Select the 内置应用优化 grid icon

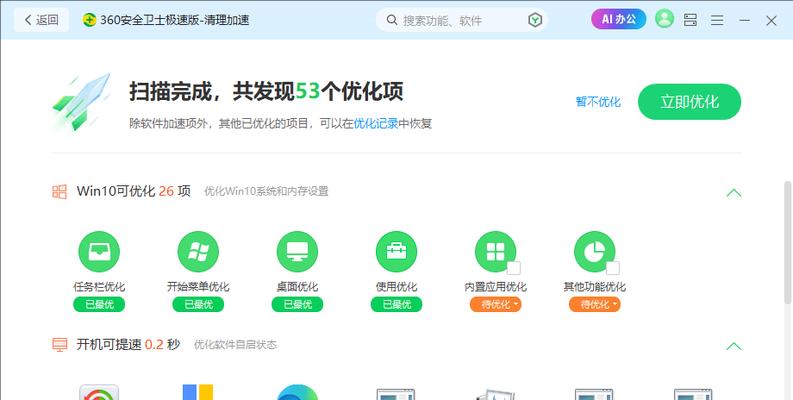point(496,252)
